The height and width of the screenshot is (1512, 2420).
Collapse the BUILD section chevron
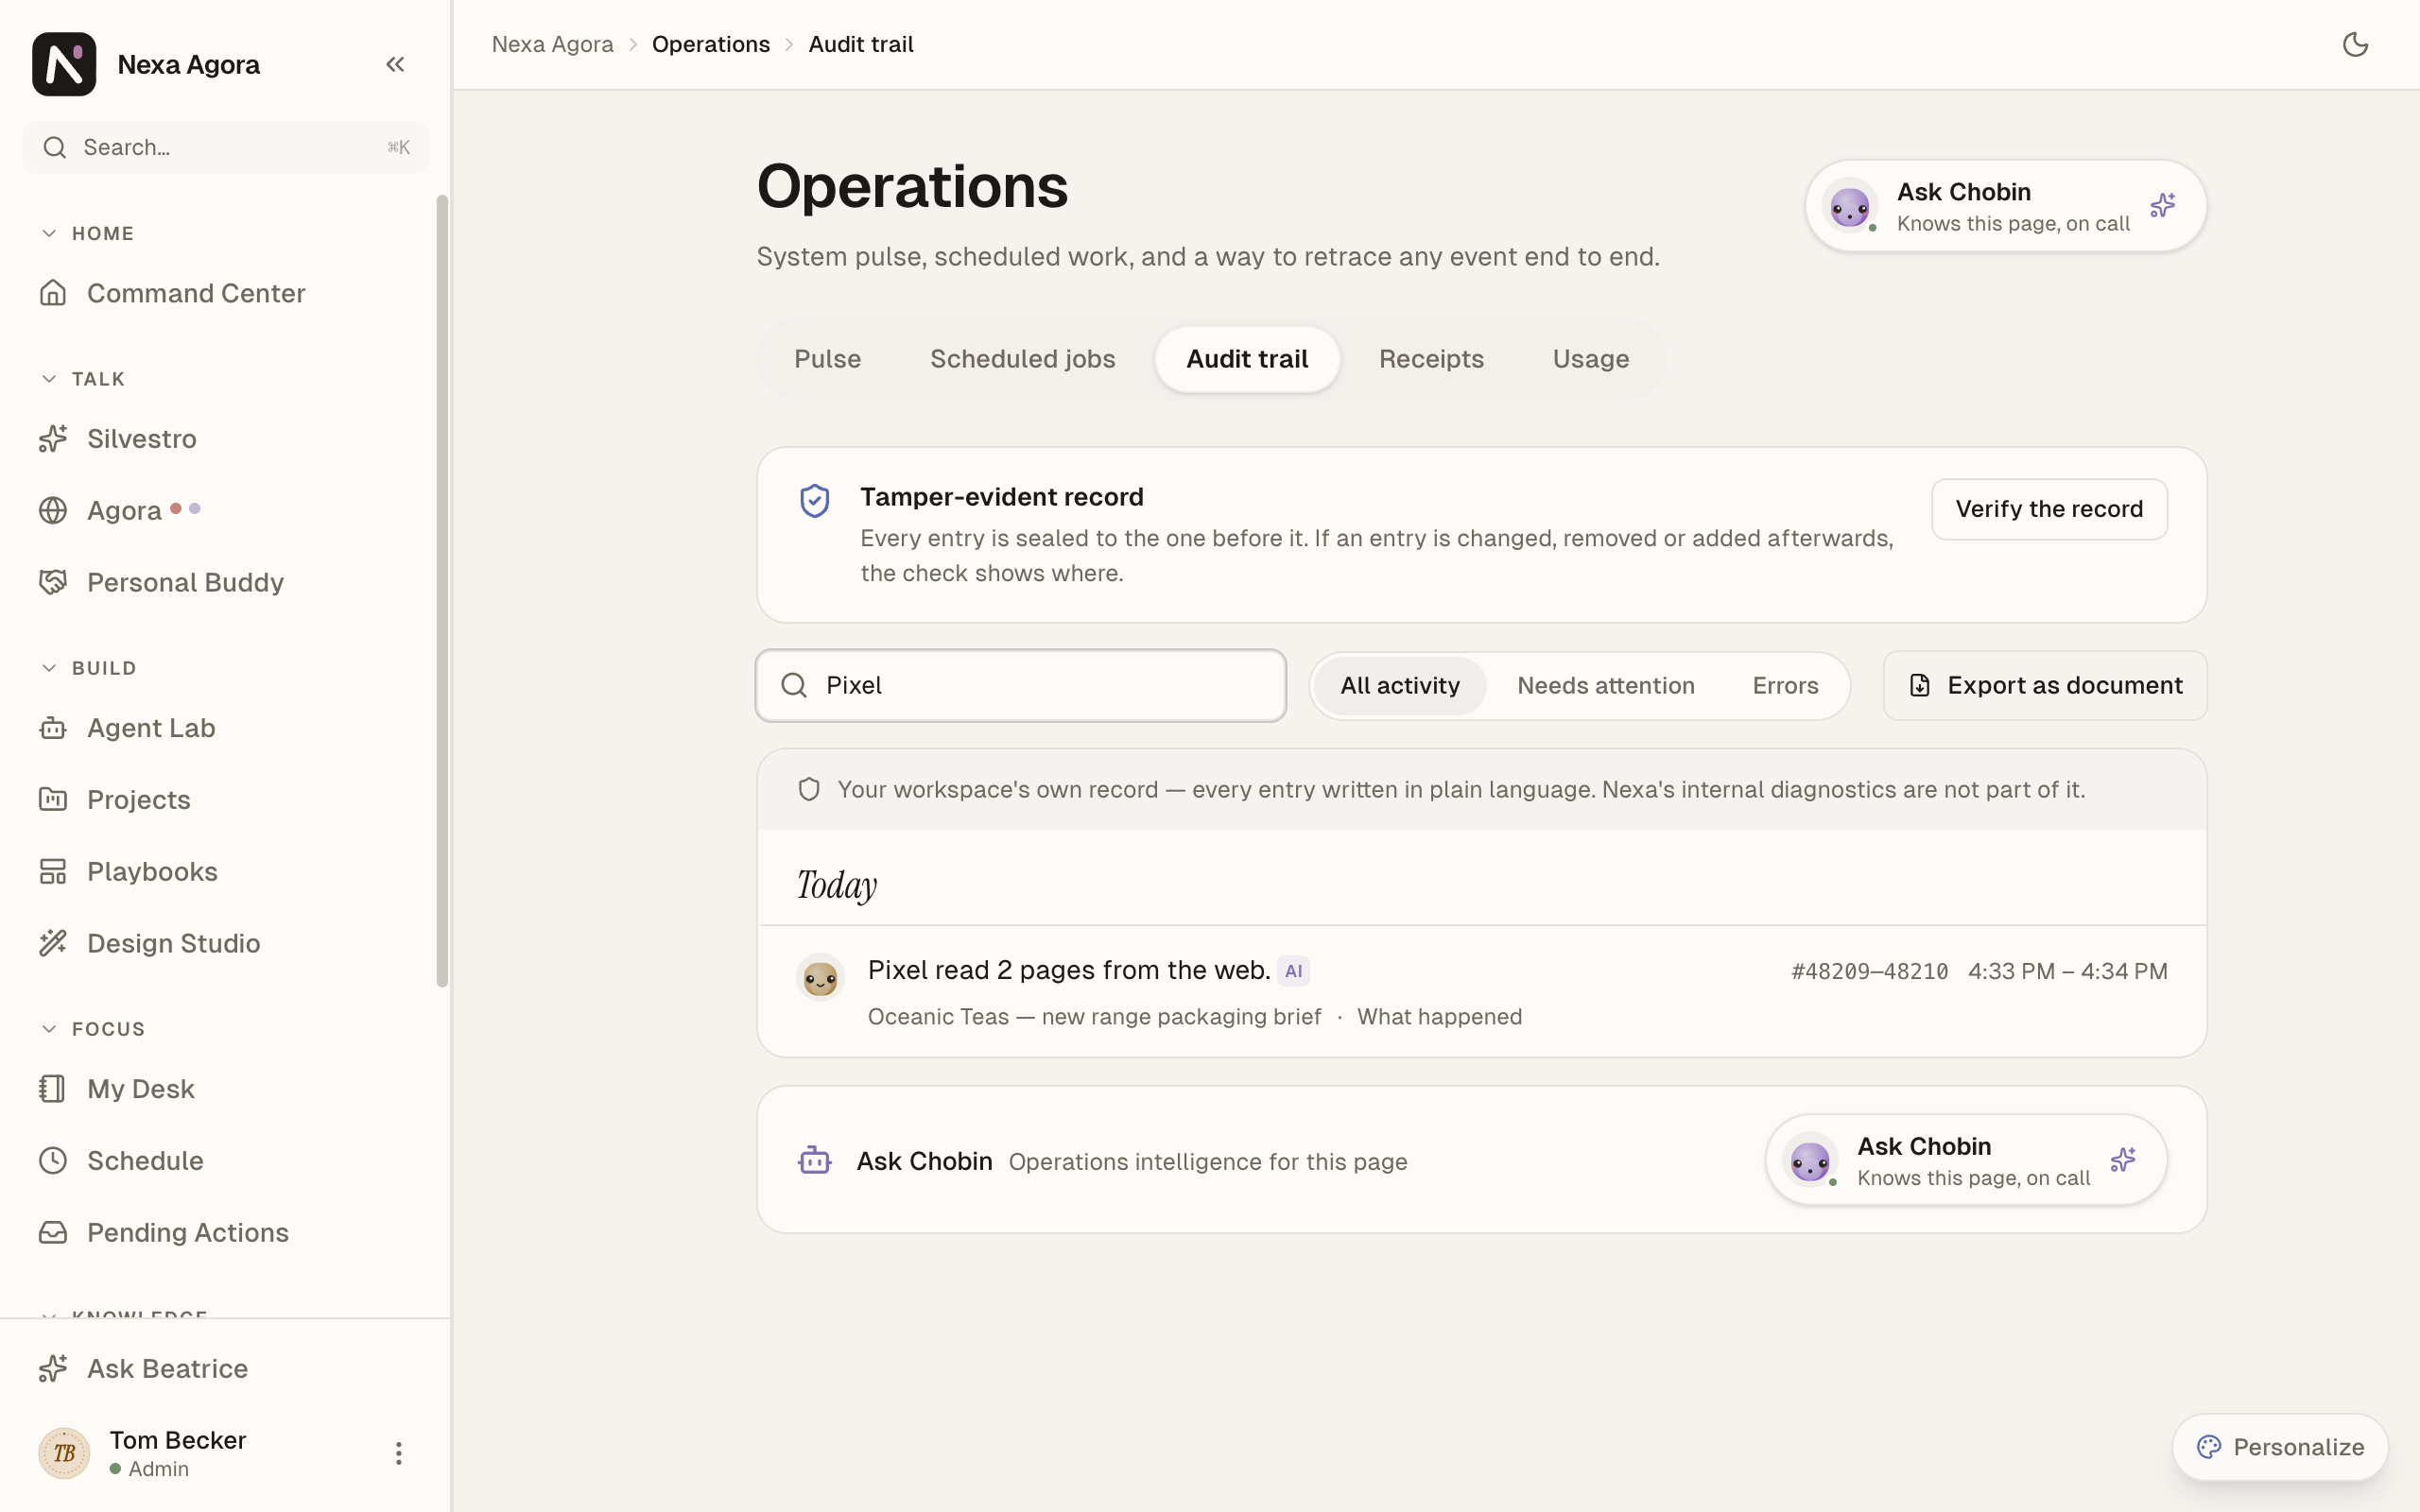[x=49, y=668]
